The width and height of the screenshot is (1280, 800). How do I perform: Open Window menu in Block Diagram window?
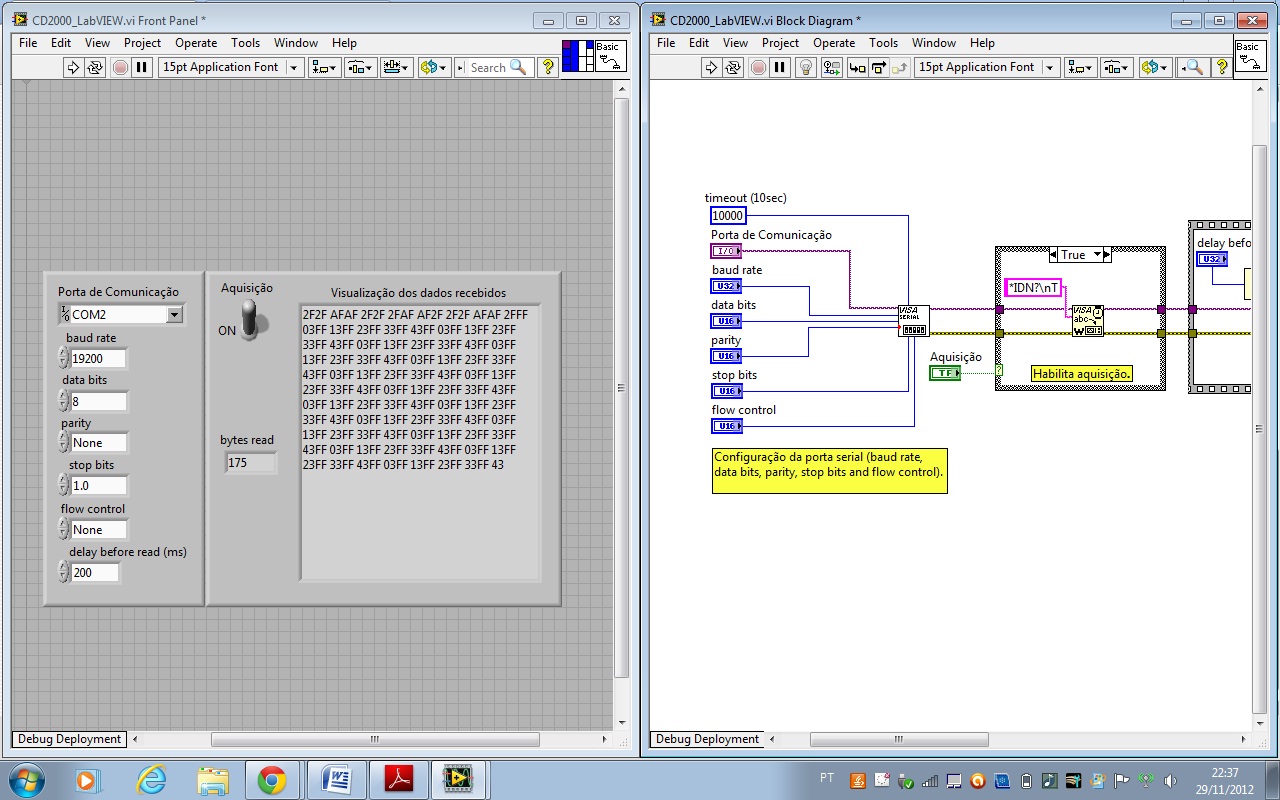point(934,43)
